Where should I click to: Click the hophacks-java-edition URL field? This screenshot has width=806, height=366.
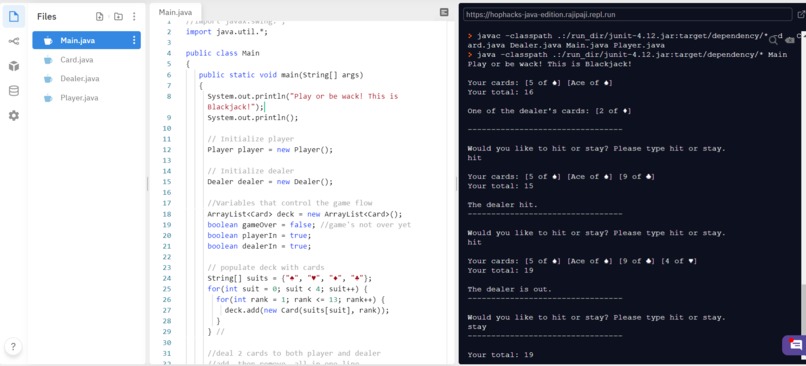click(627, 14)
